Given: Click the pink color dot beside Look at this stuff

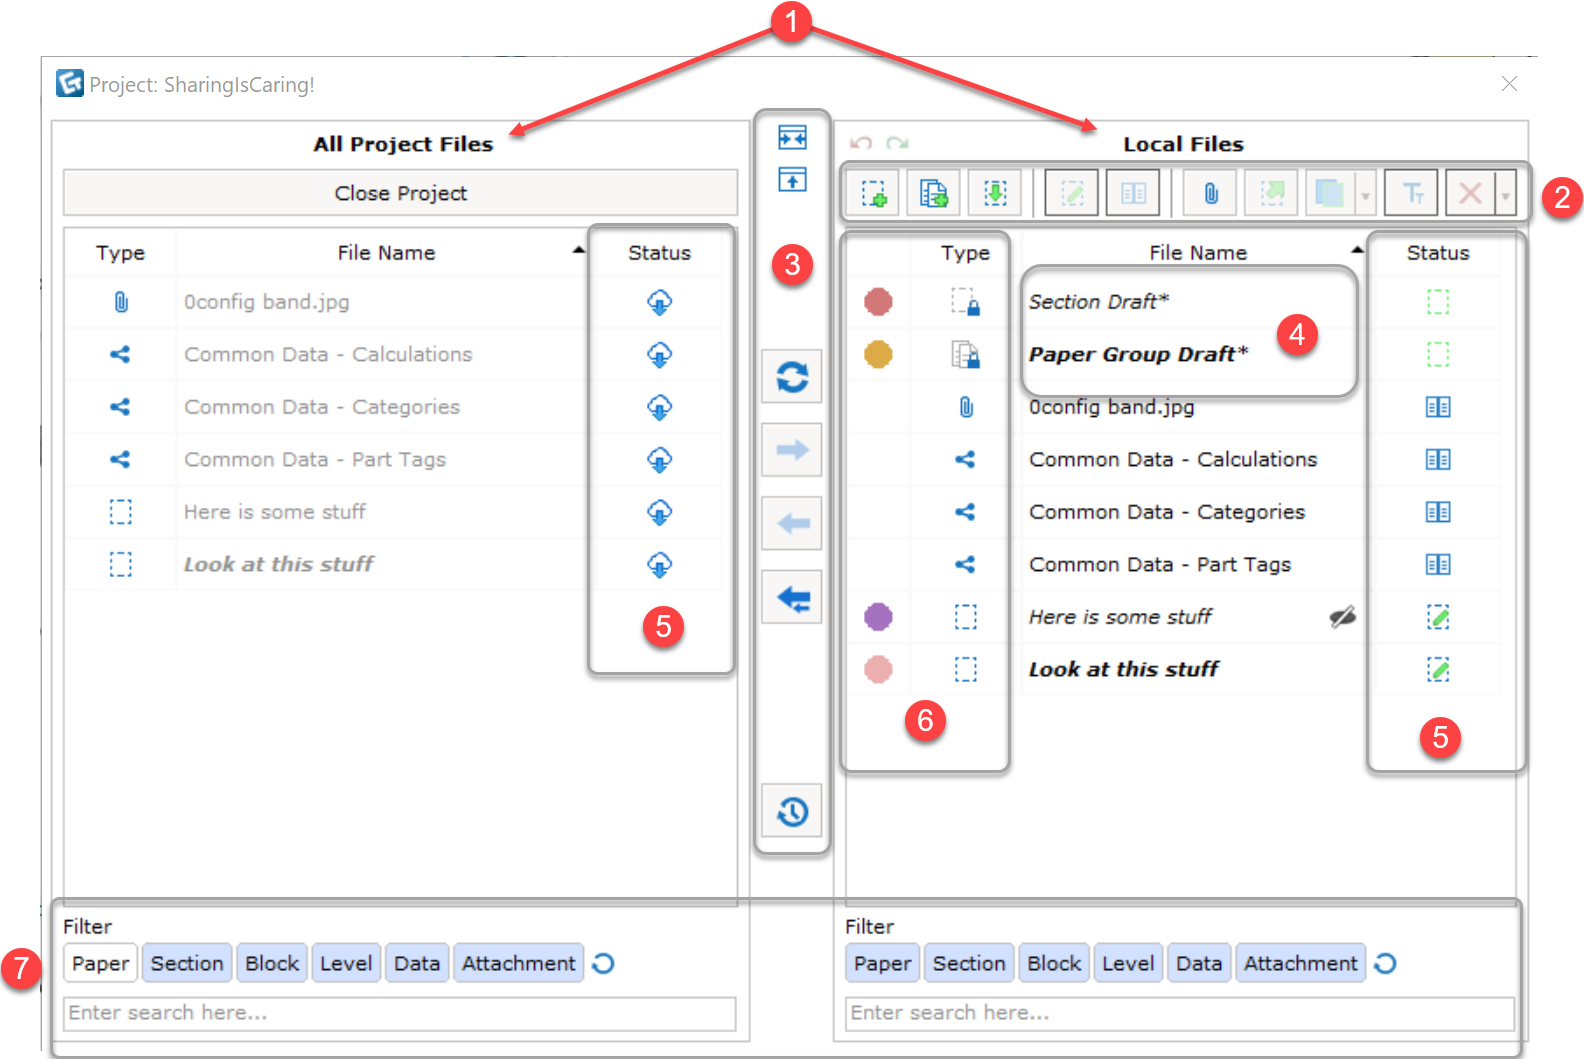Looking at the screenshot, I should click(878, 669).
